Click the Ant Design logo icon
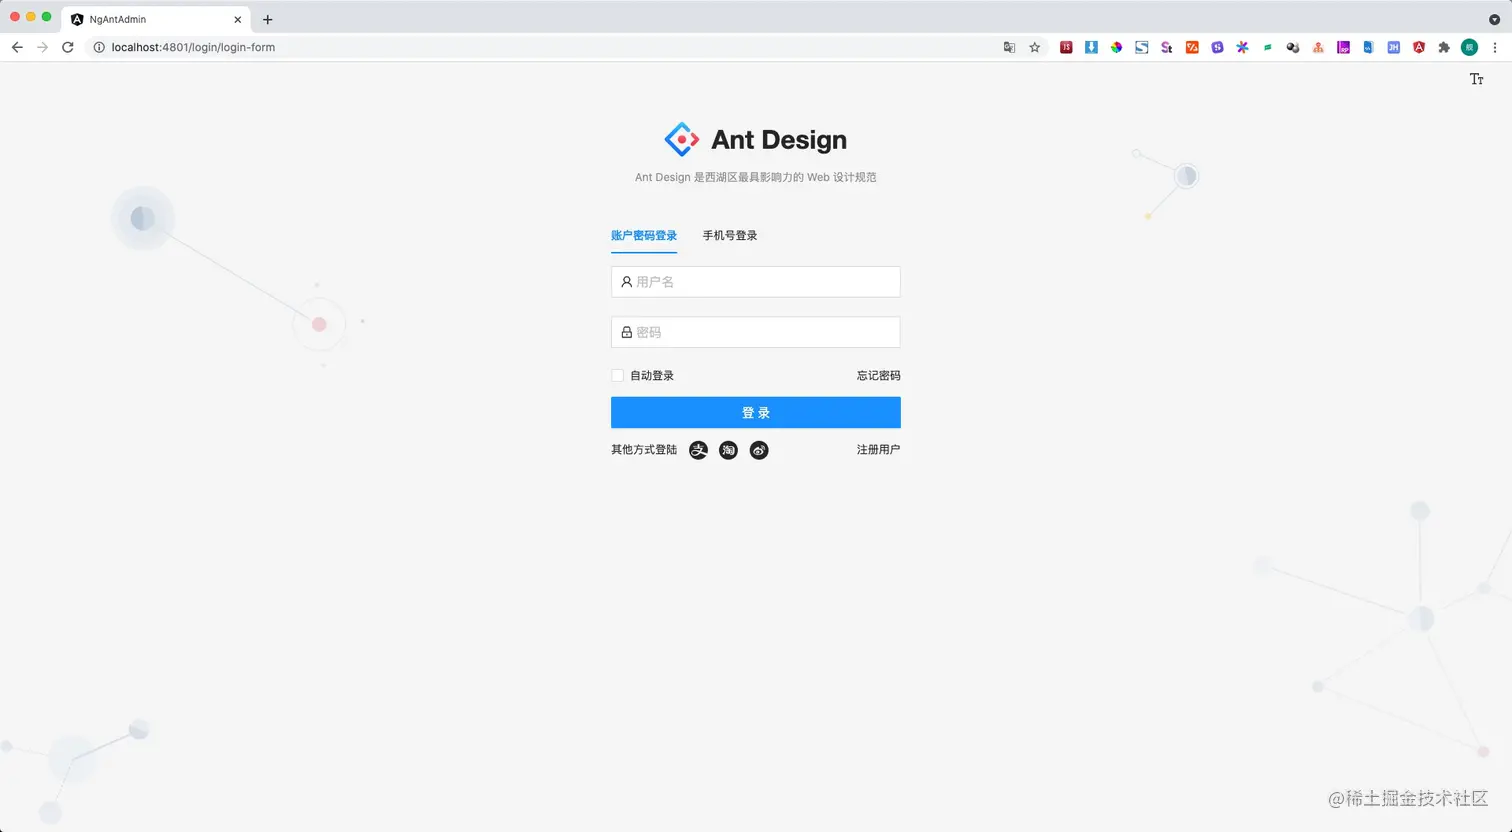 682,140
